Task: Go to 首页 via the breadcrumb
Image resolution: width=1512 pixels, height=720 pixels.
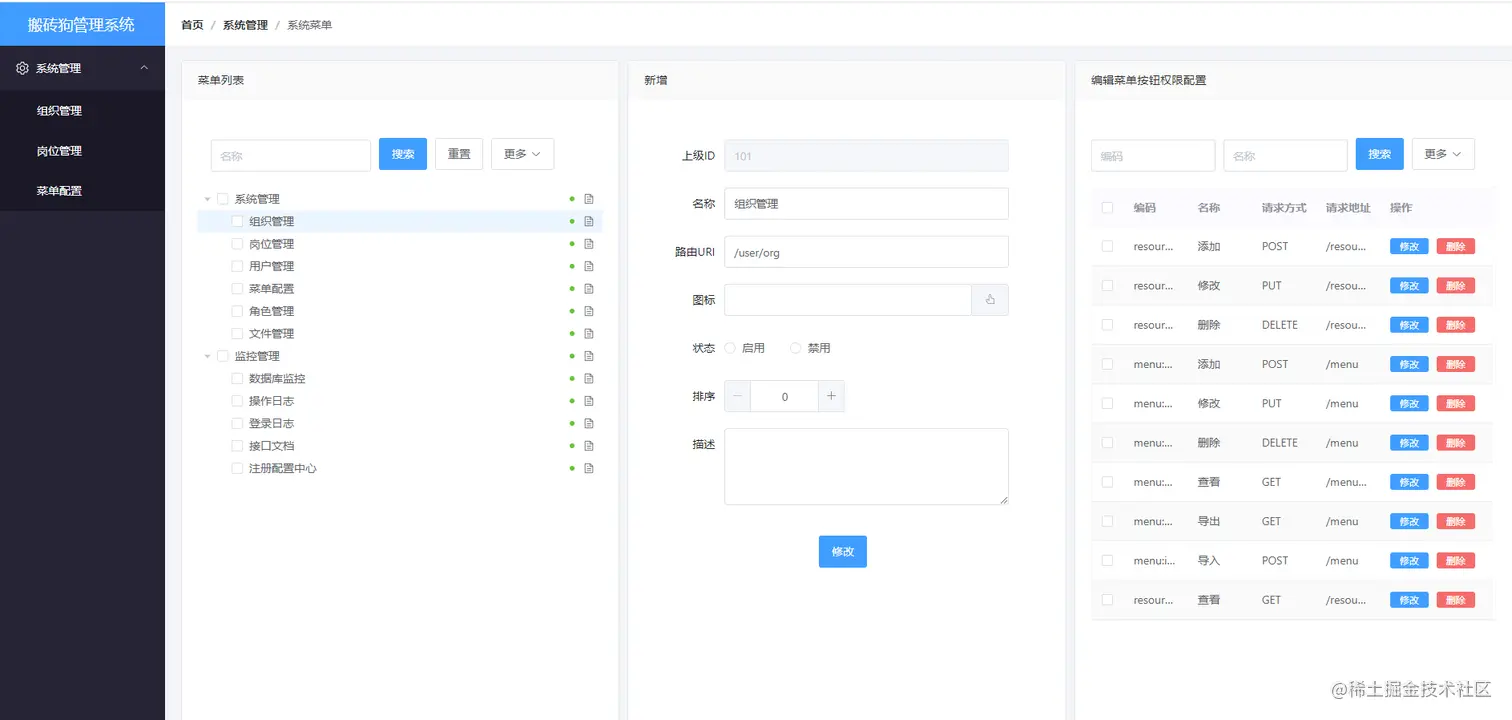Action: 192,25
